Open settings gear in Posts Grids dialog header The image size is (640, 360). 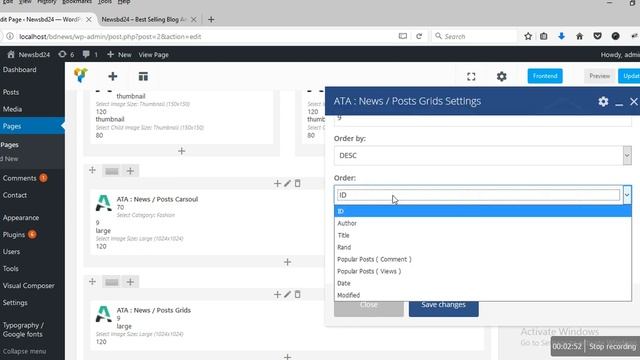[603, 101]
